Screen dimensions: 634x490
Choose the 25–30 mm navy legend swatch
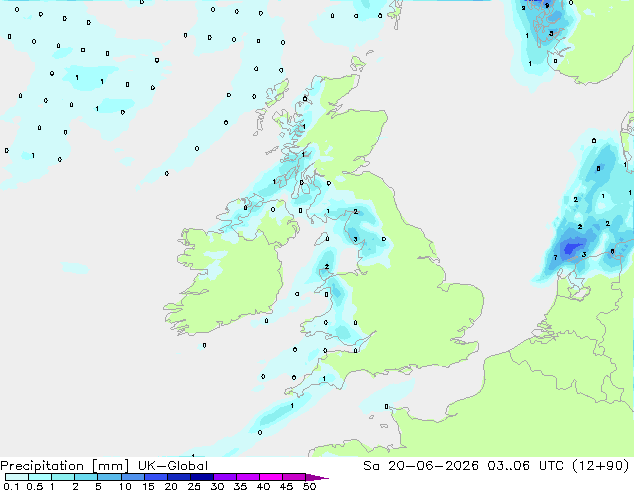click(202, 477)
